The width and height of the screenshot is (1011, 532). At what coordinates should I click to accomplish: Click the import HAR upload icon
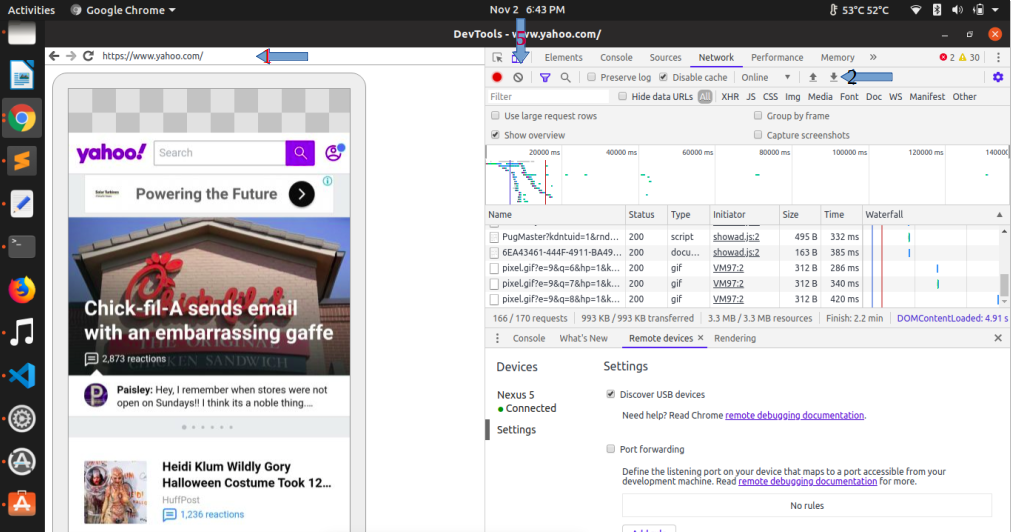click(812, 77)
